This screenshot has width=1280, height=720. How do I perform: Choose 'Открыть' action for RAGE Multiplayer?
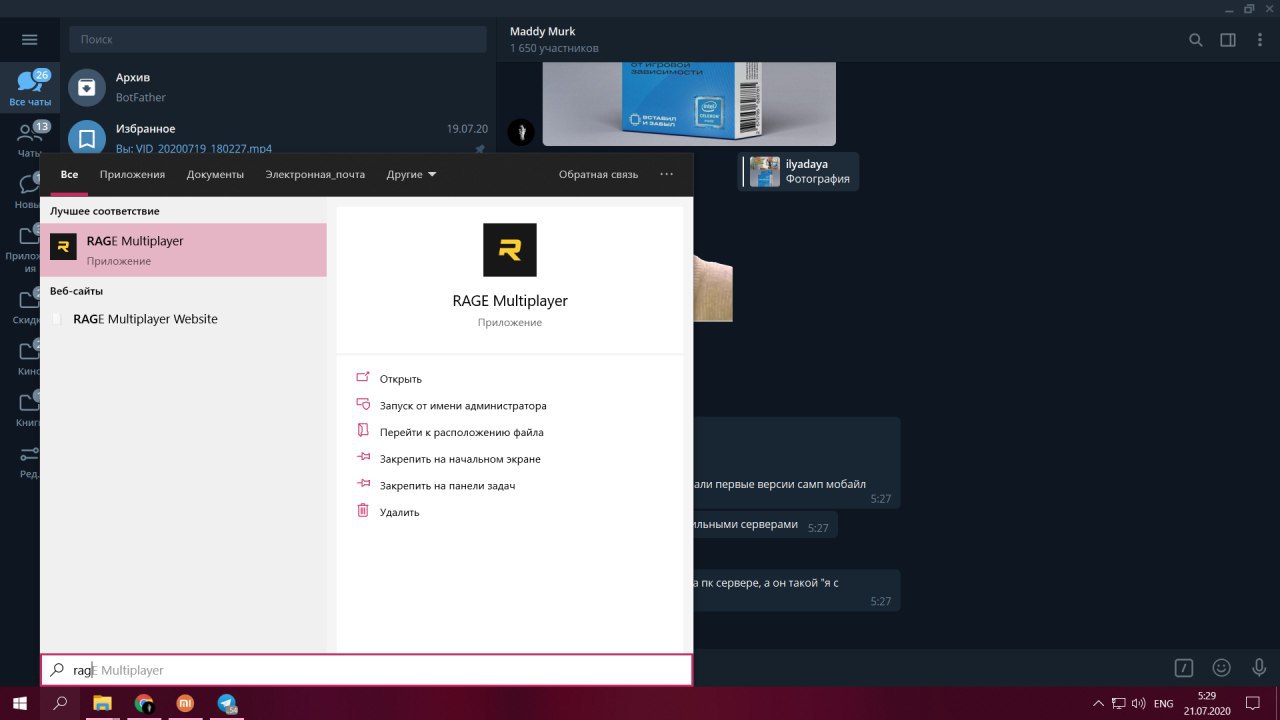[400, 379]
